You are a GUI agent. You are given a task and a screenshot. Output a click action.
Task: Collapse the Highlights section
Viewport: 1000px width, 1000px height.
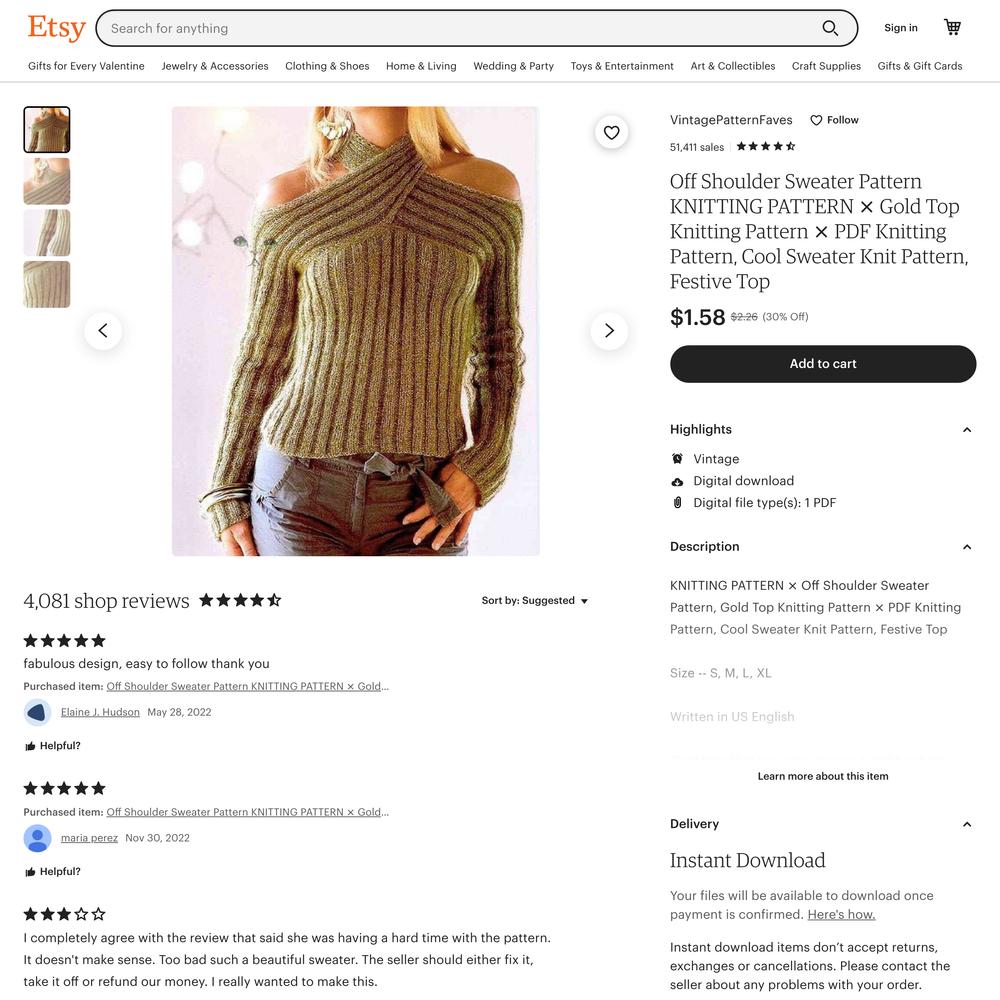click(967, 430)
